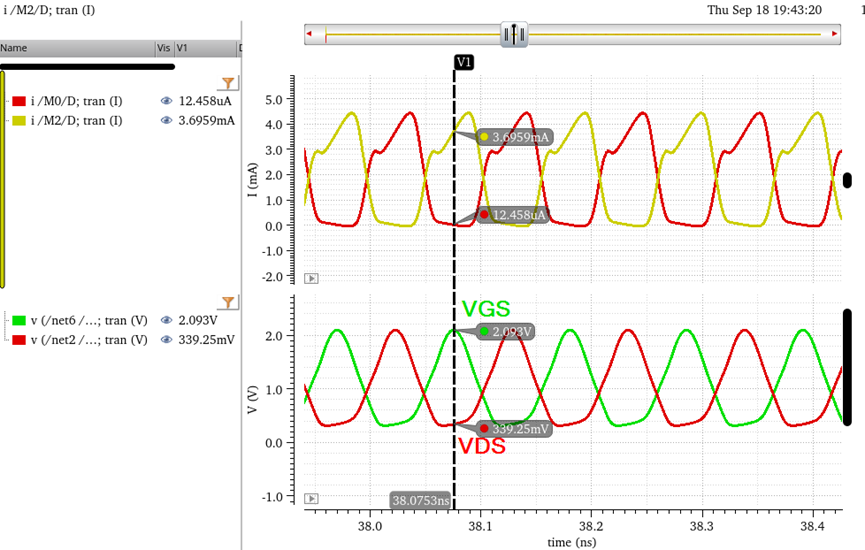Click the filter funnel icon above current traces

click(x=228, y=83)
